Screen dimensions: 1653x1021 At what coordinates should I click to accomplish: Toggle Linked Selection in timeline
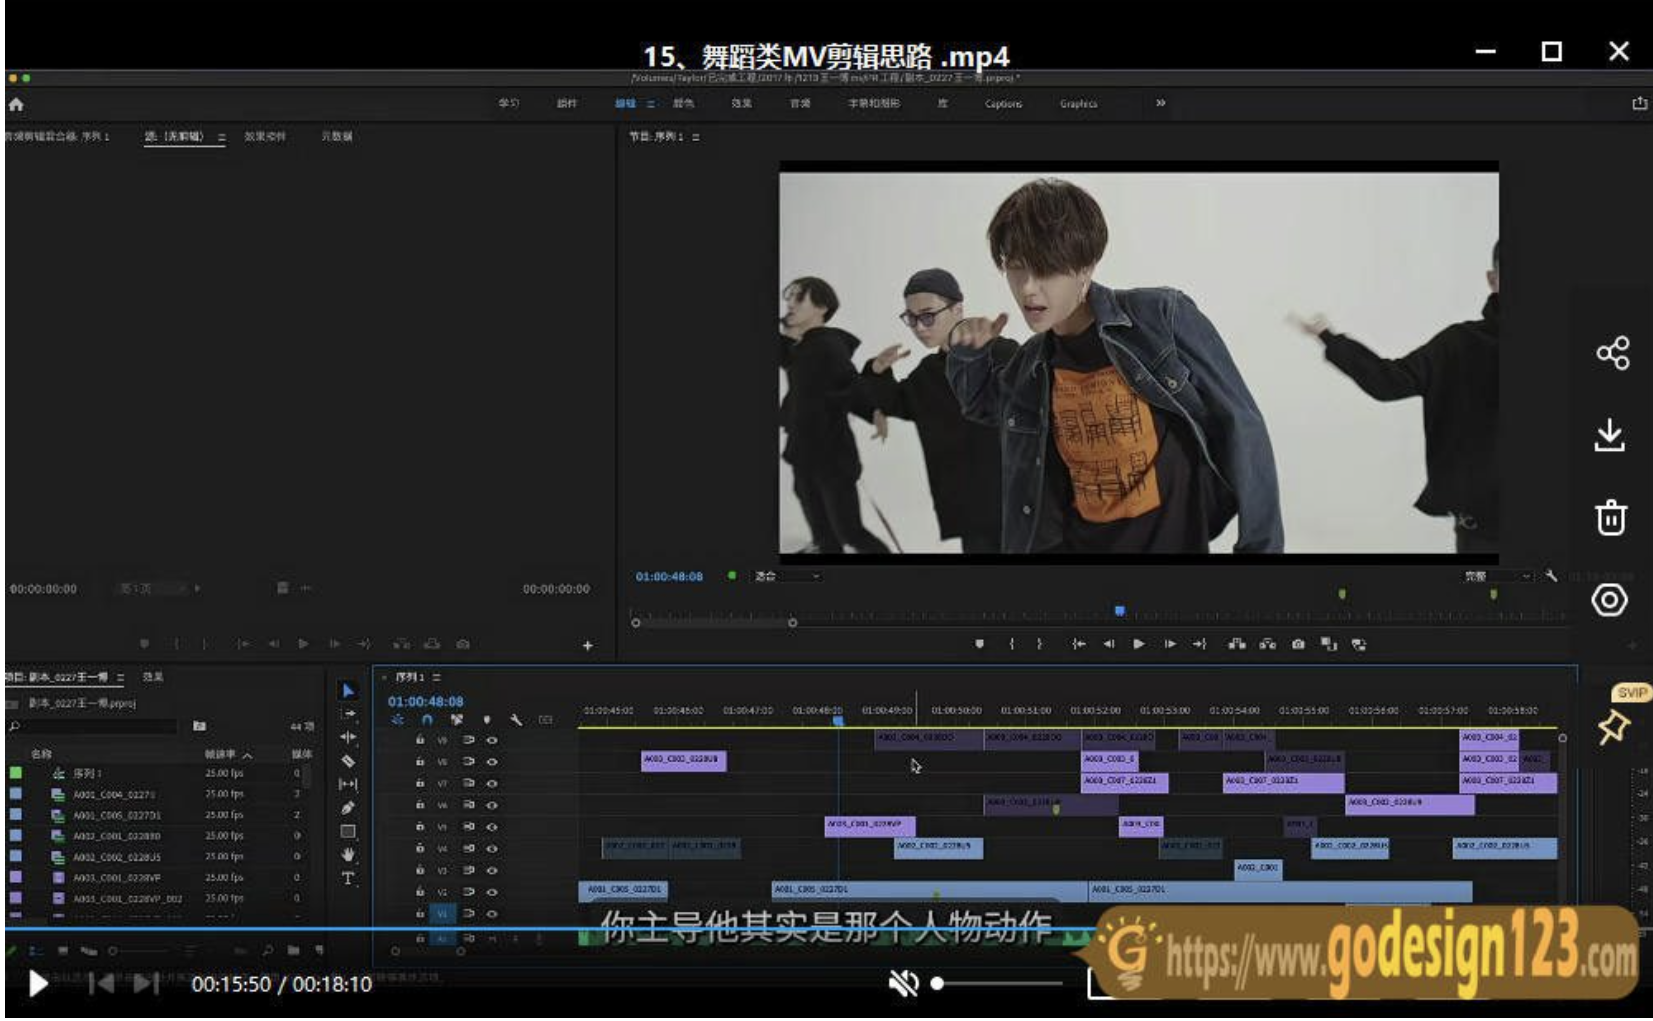[x=457, y=720]
